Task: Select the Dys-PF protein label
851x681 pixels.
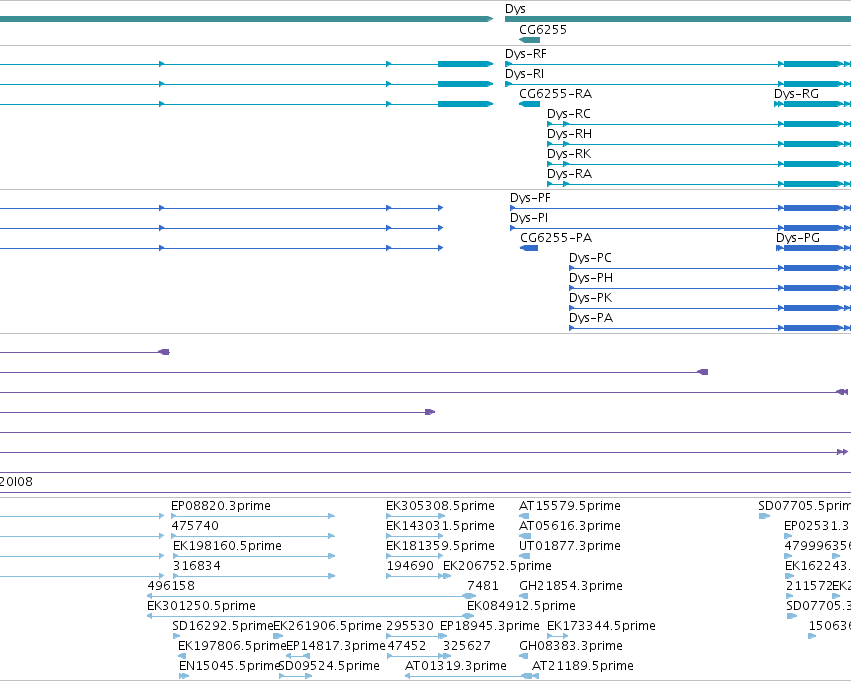Action: click(530, 198)
